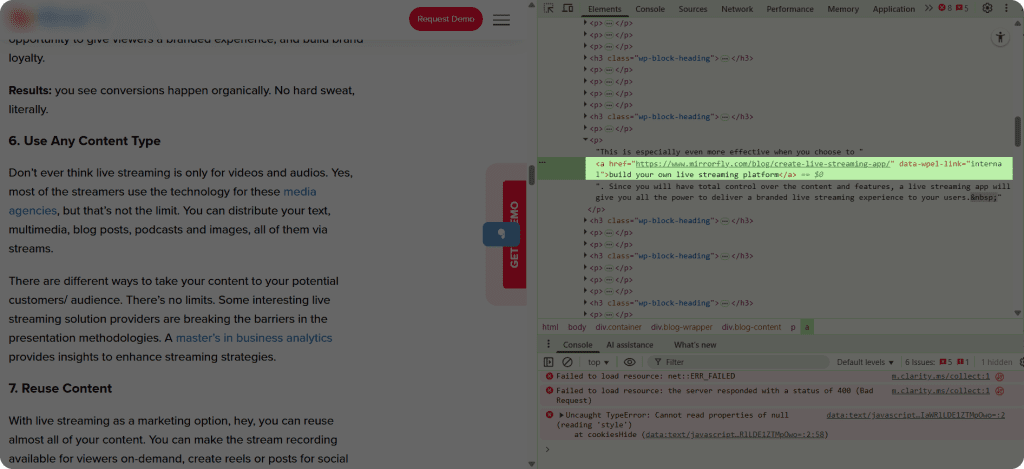Go to the Memory tab
This screenshot has height=469, width=1024.
coord(843,9)
